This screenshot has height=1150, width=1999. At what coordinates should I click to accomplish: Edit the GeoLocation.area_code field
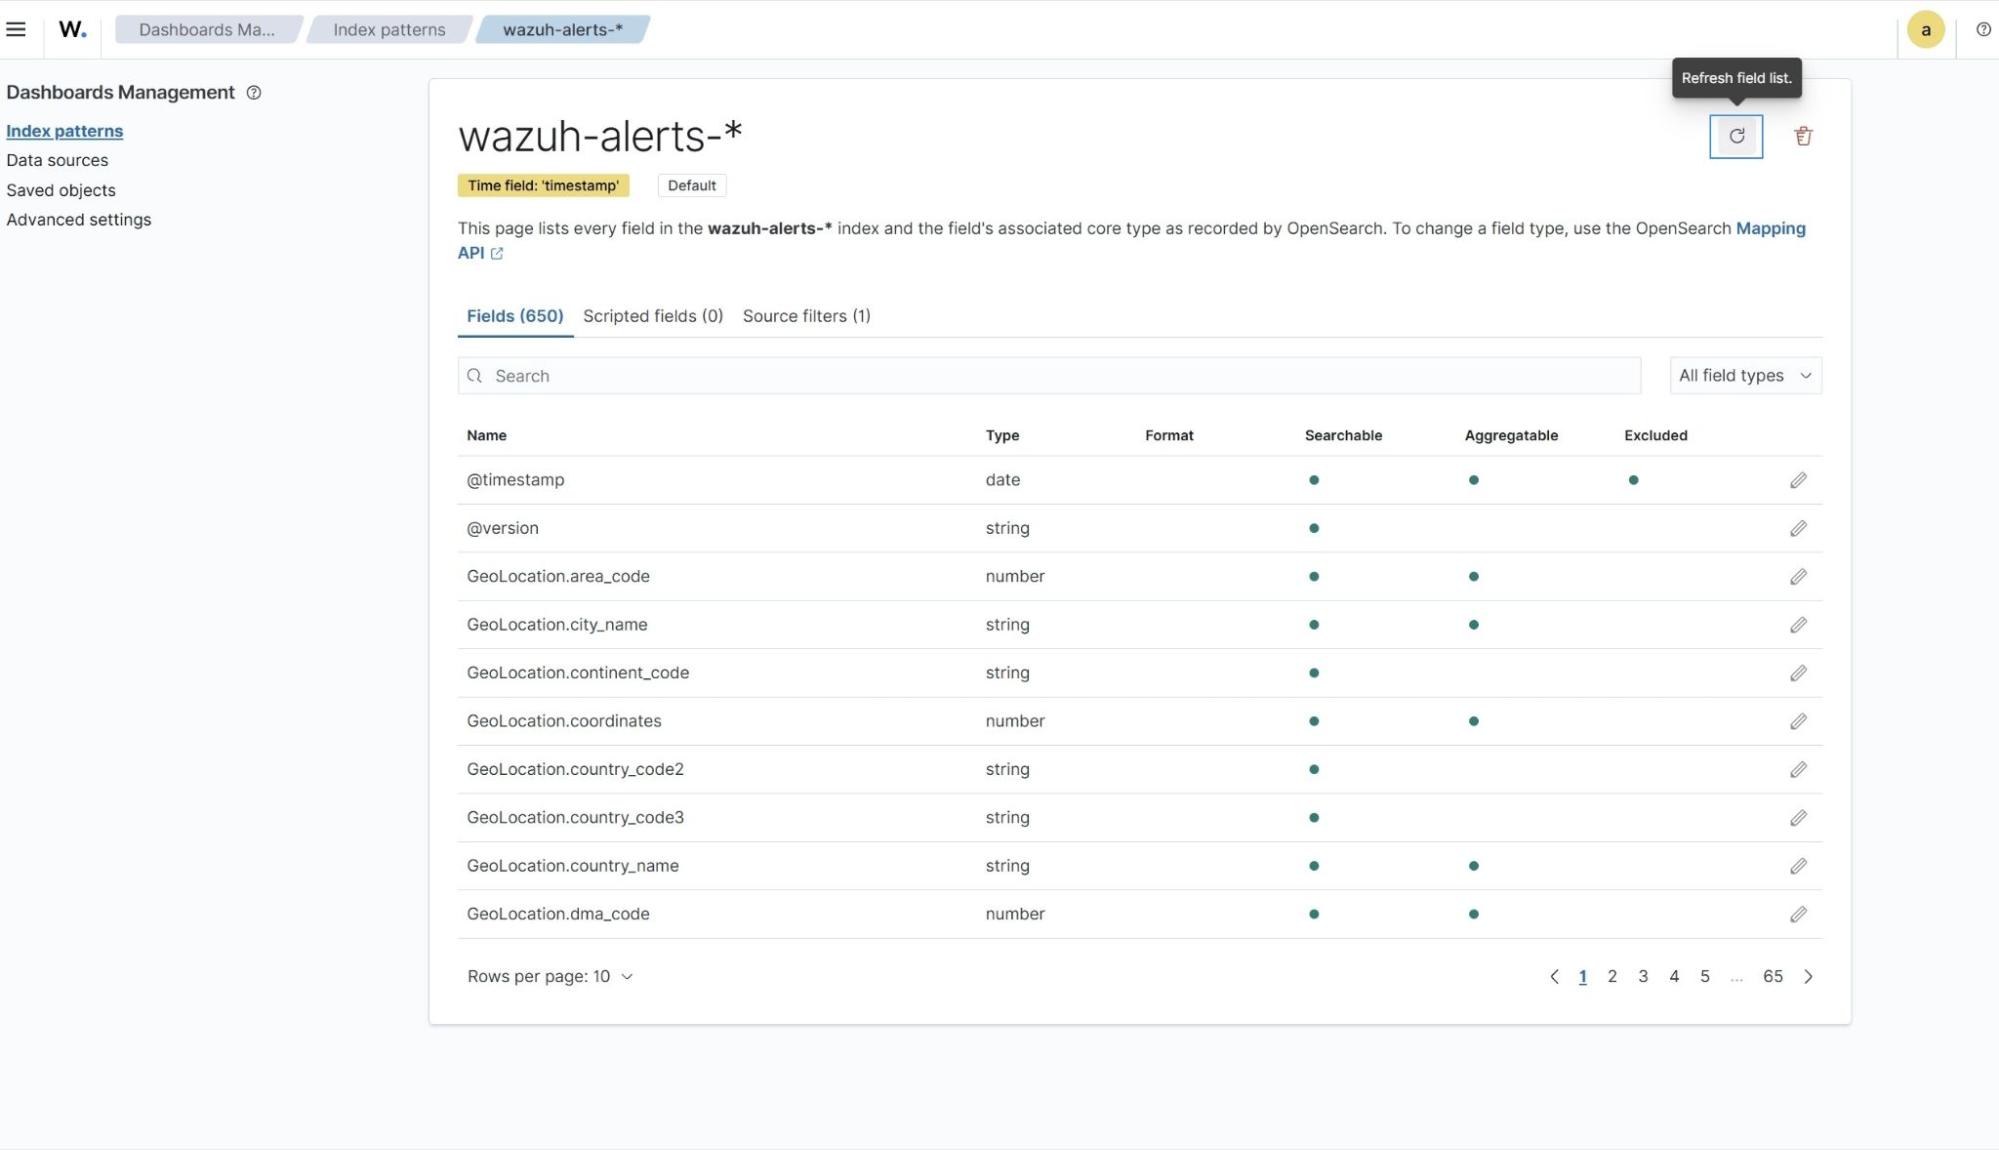[1798, 576]
